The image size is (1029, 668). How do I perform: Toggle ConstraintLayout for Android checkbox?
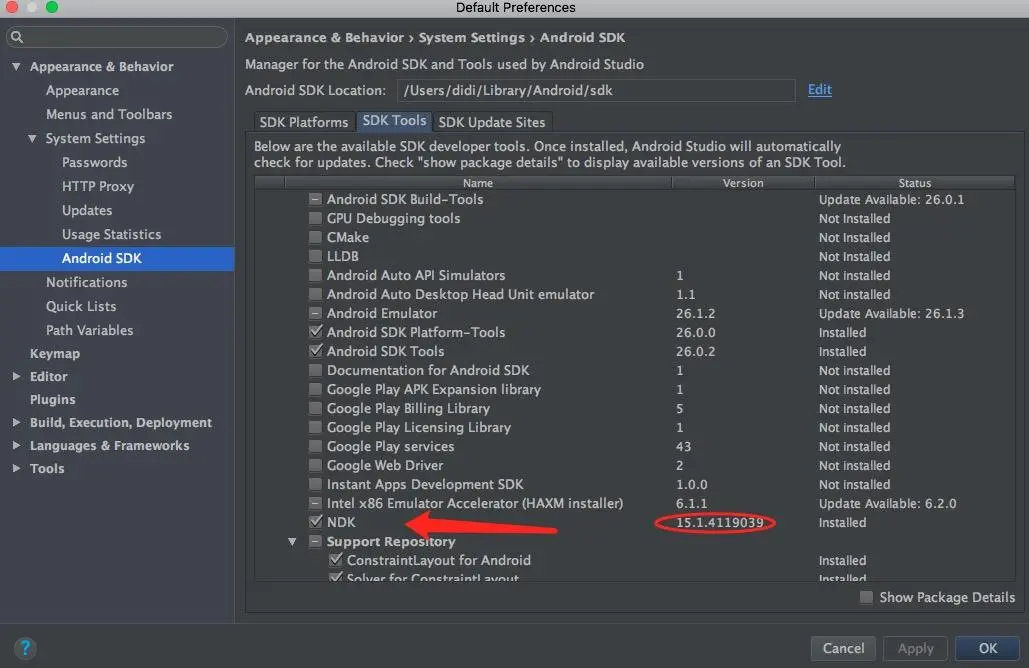[336, 560]
